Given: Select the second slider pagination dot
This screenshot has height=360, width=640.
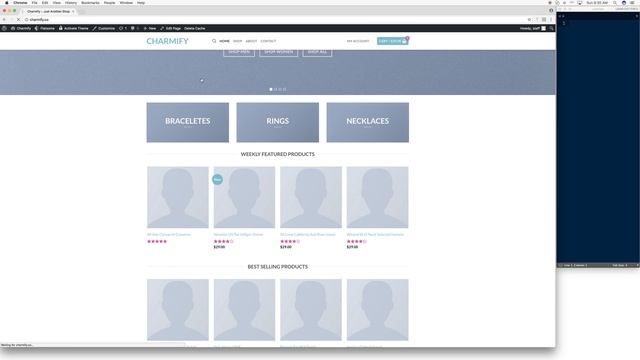Looking at the screenshot, I should tap(276, 89).
